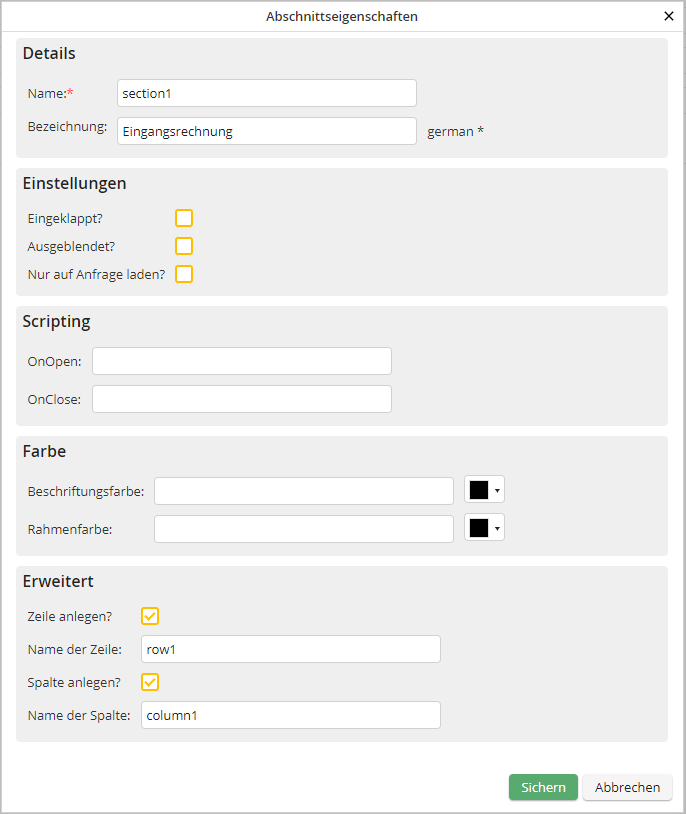Click the Bezeichnung text field
Screen dimensions: 686x814
pyautogui.click(x=266, y=131)
